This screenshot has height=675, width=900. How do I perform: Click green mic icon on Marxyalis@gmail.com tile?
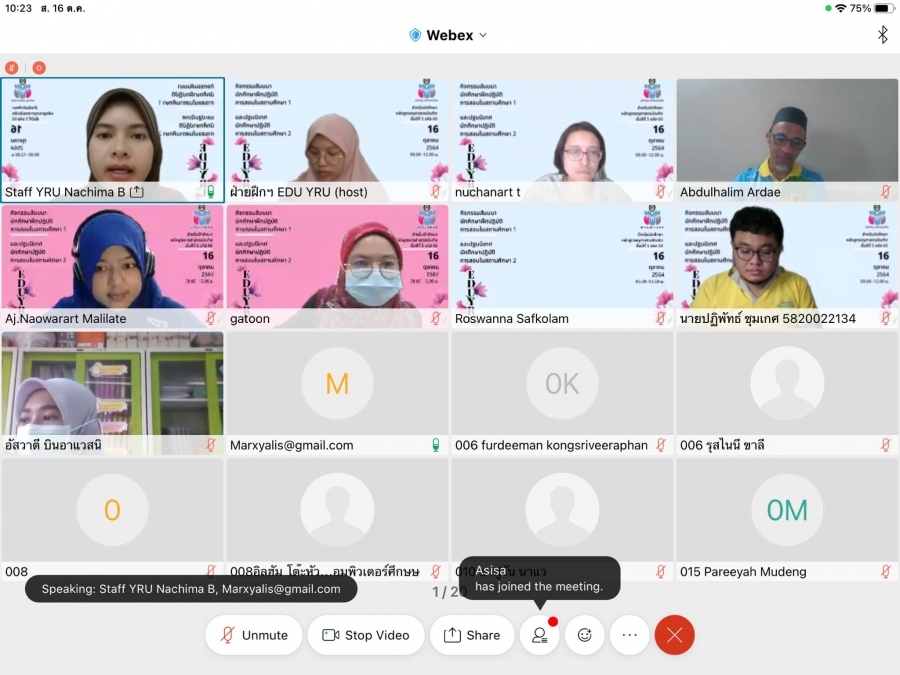tap(435, 445)
